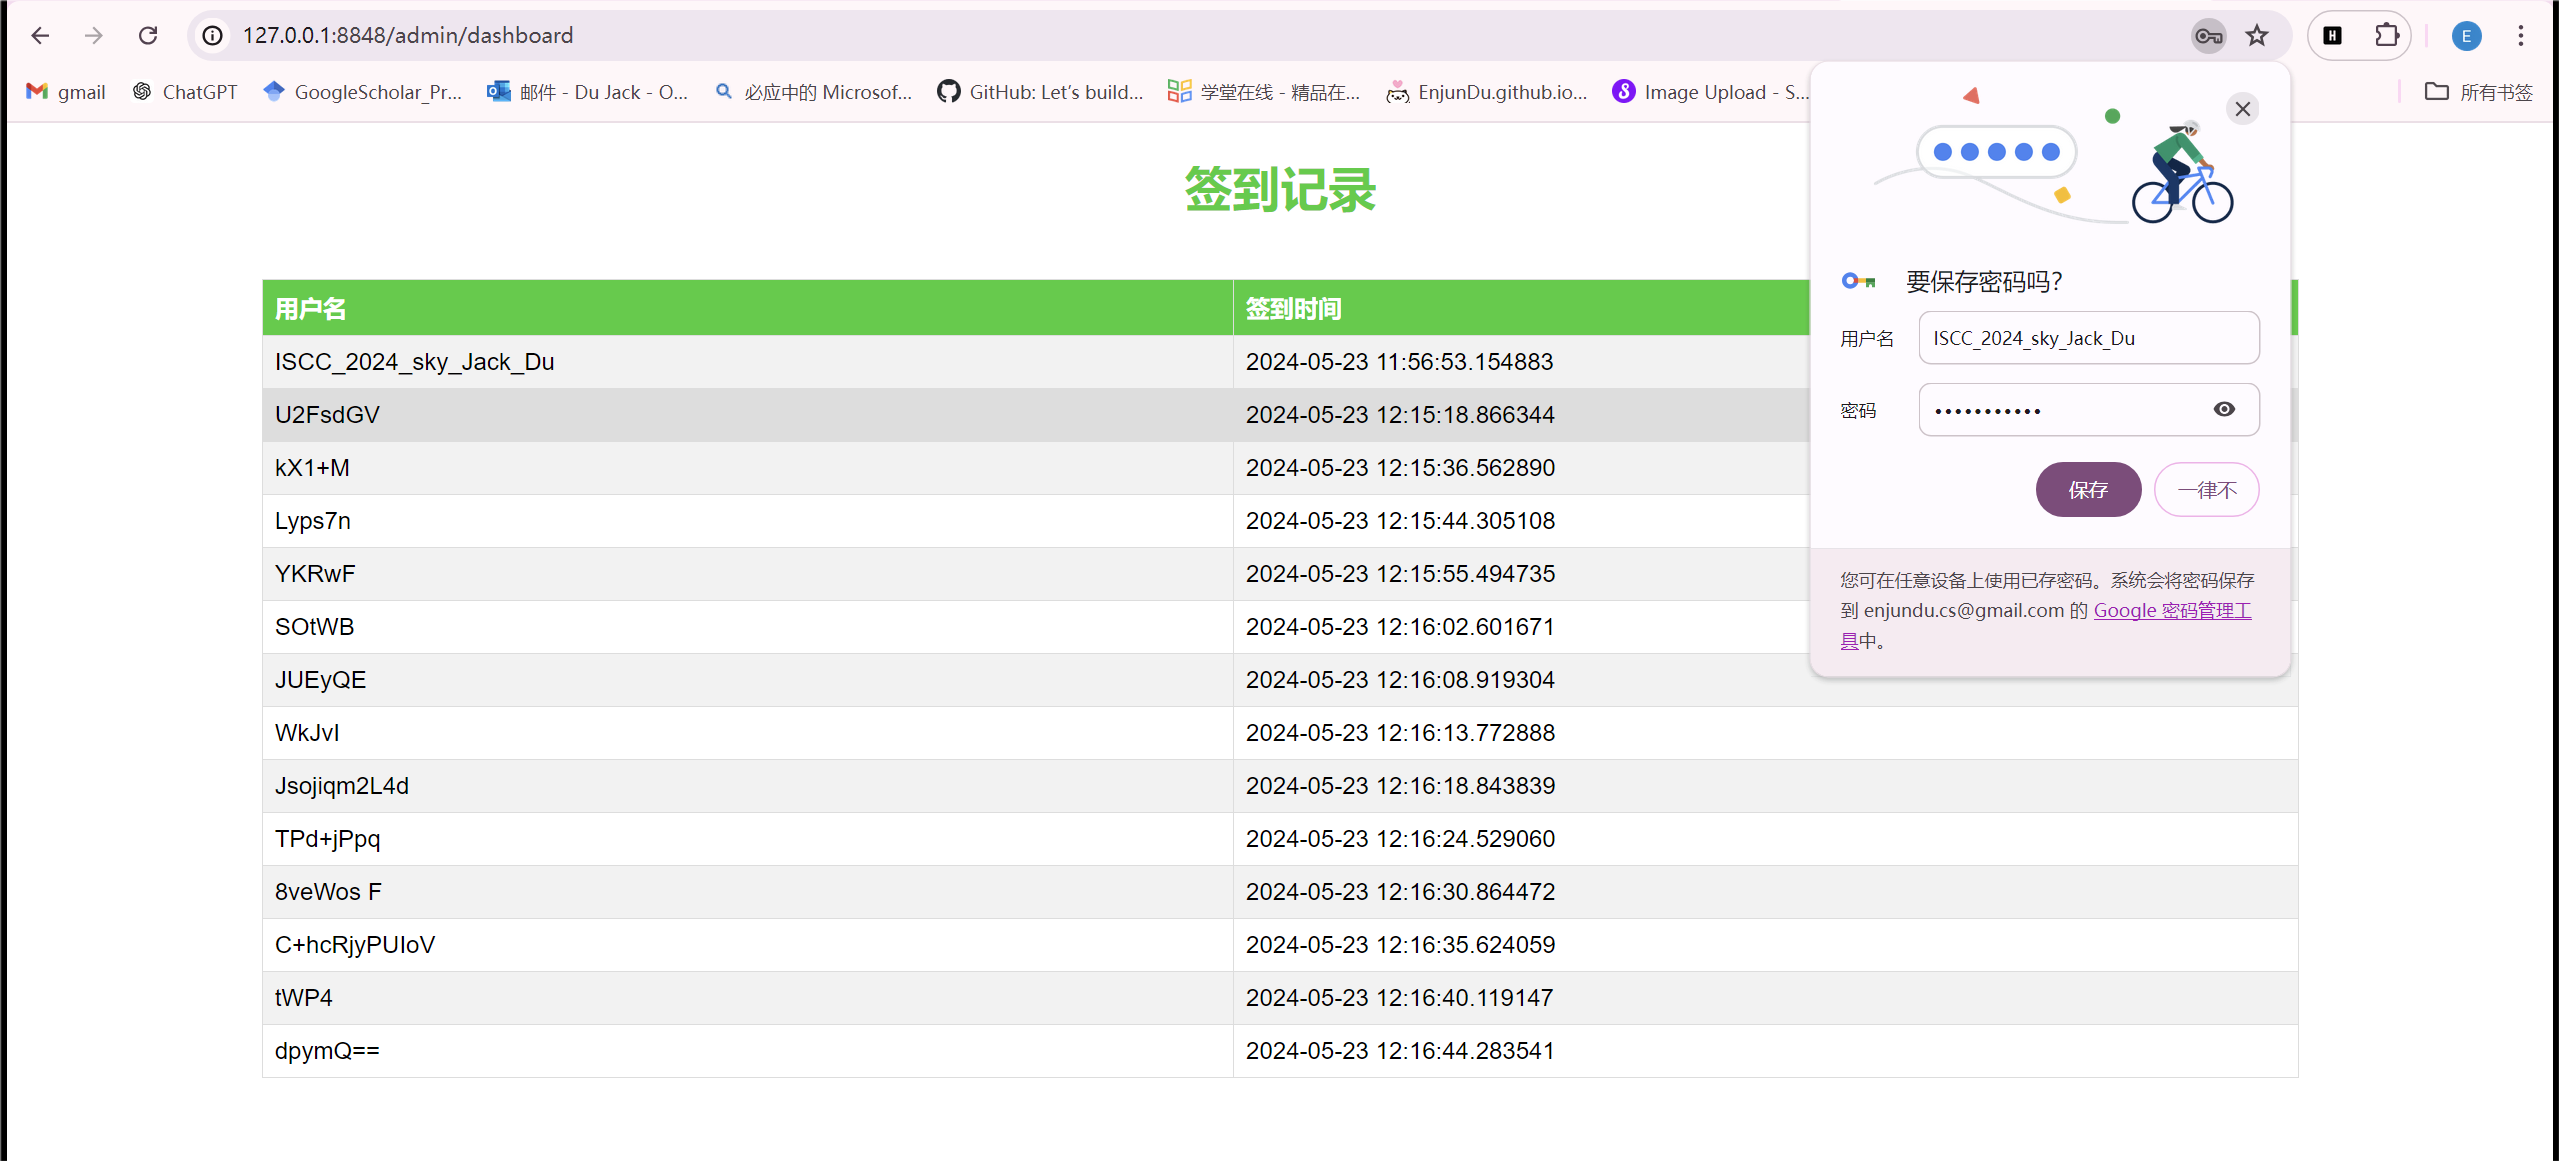Click the 保存 button to save password

2088,489
